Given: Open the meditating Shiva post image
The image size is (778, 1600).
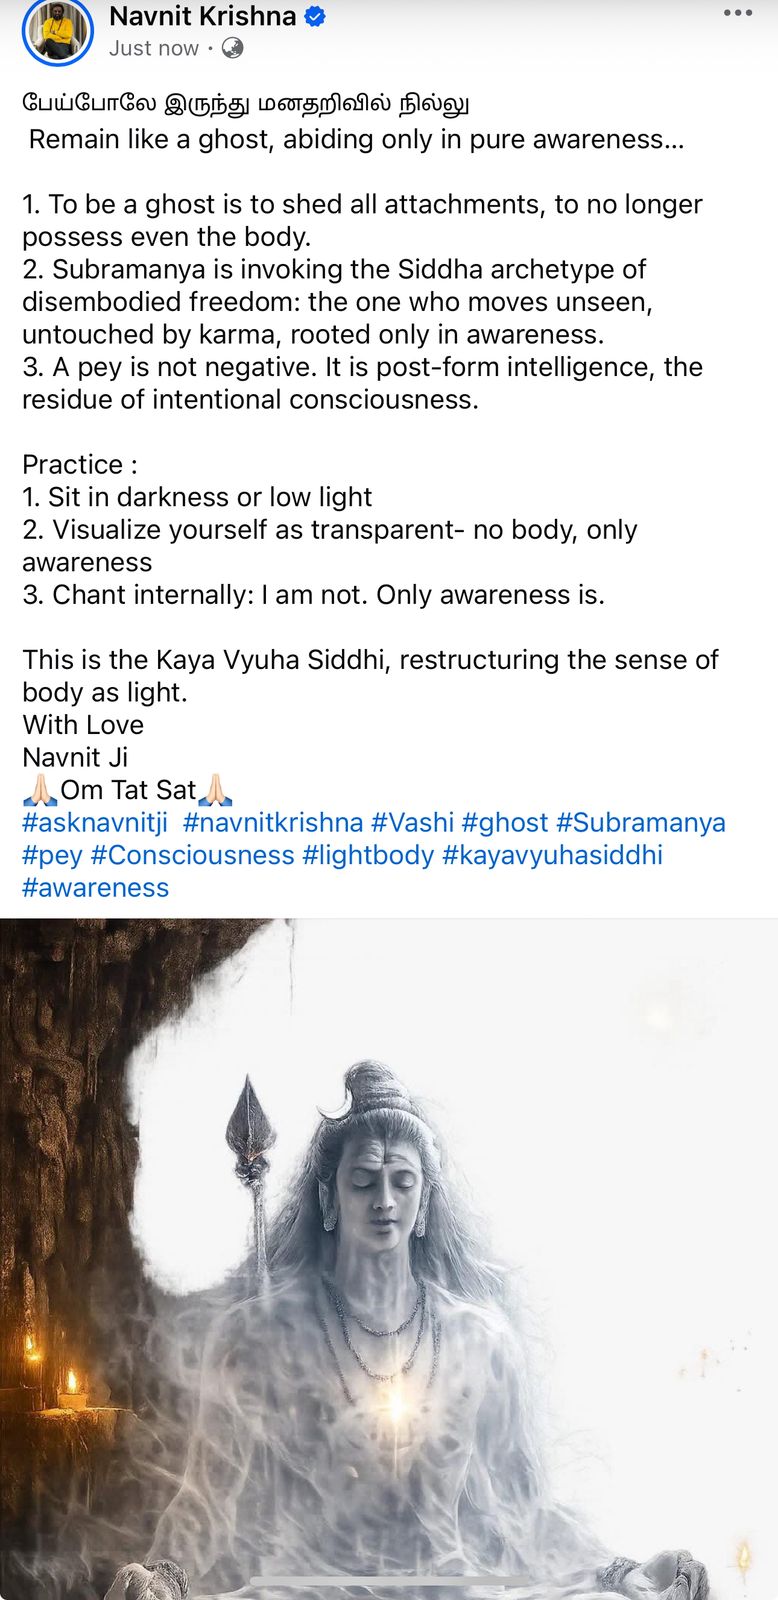Looking at the screenshot, I should tap(389, 1260).
